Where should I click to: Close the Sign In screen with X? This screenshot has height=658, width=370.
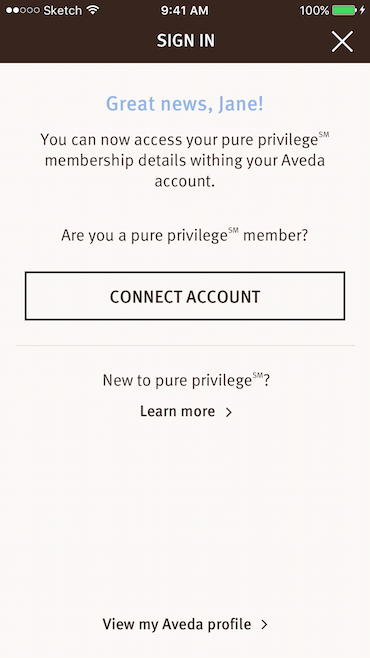(x=342, y=41)
